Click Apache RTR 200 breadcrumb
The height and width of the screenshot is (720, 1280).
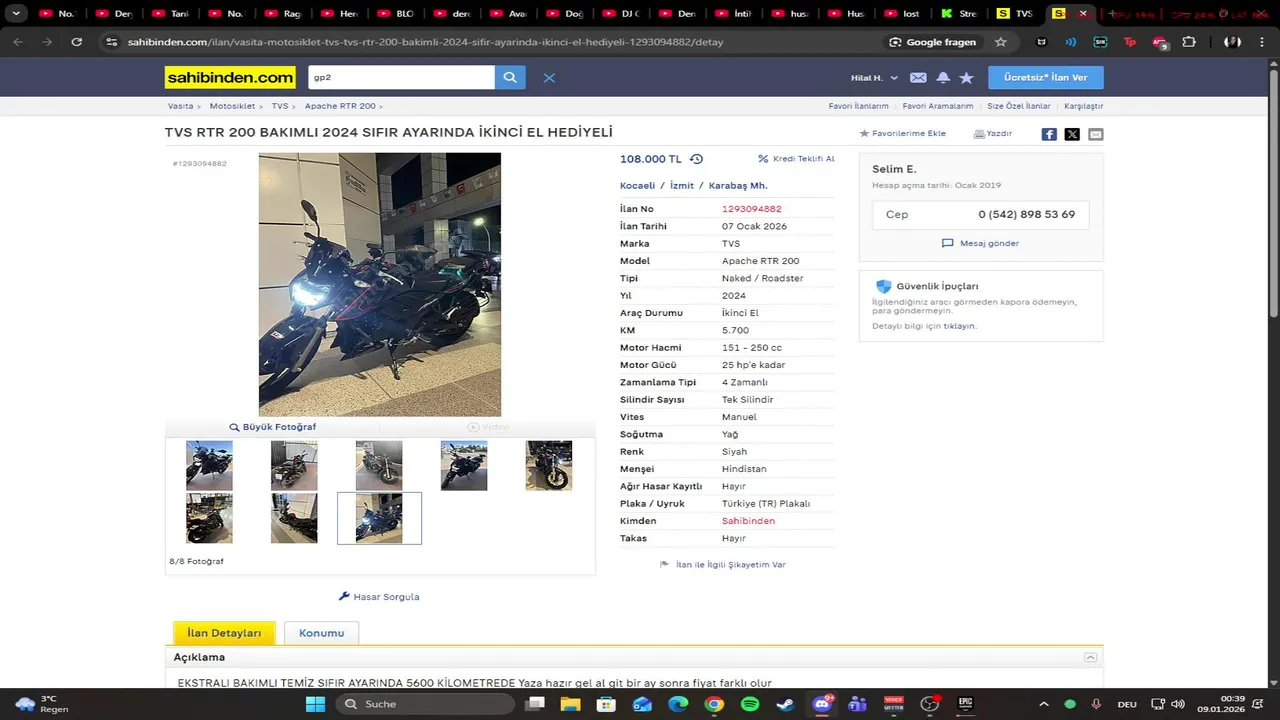tap(340, 106)
